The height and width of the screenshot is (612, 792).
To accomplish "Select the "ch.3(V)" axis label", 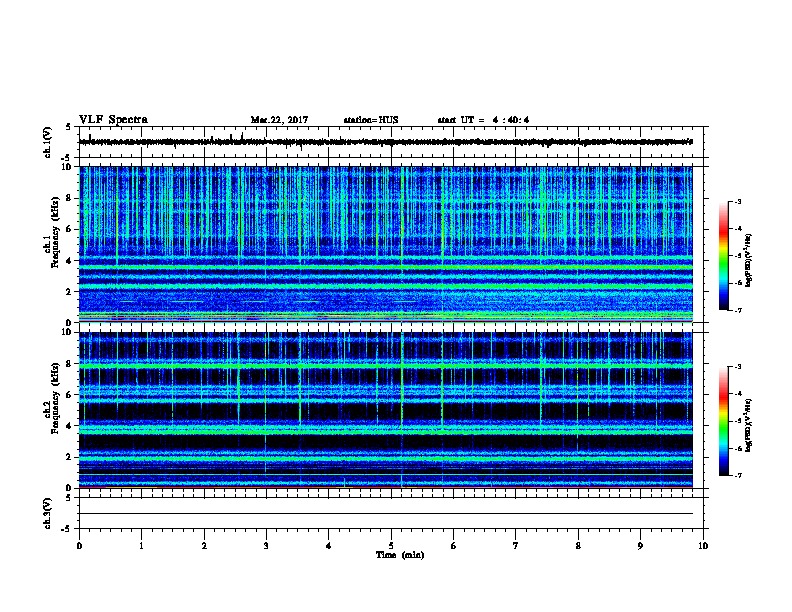I will point(48,514).
